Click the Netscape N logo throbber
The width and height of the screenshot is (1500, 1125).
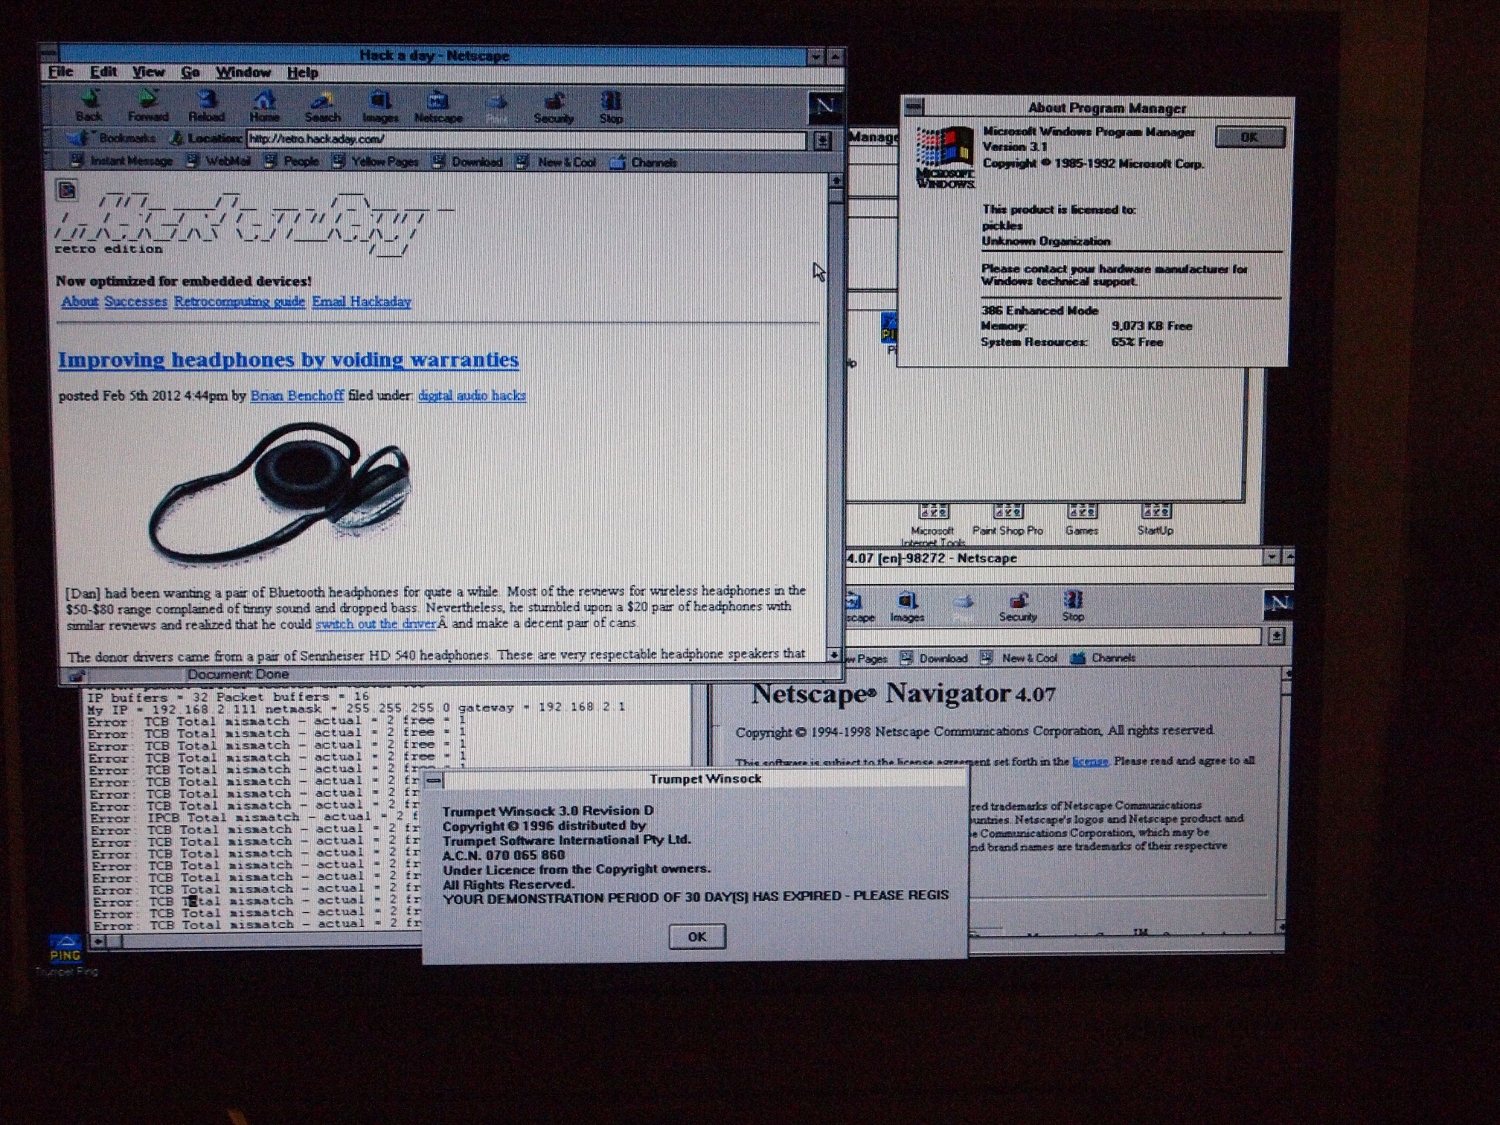(824, 106)
